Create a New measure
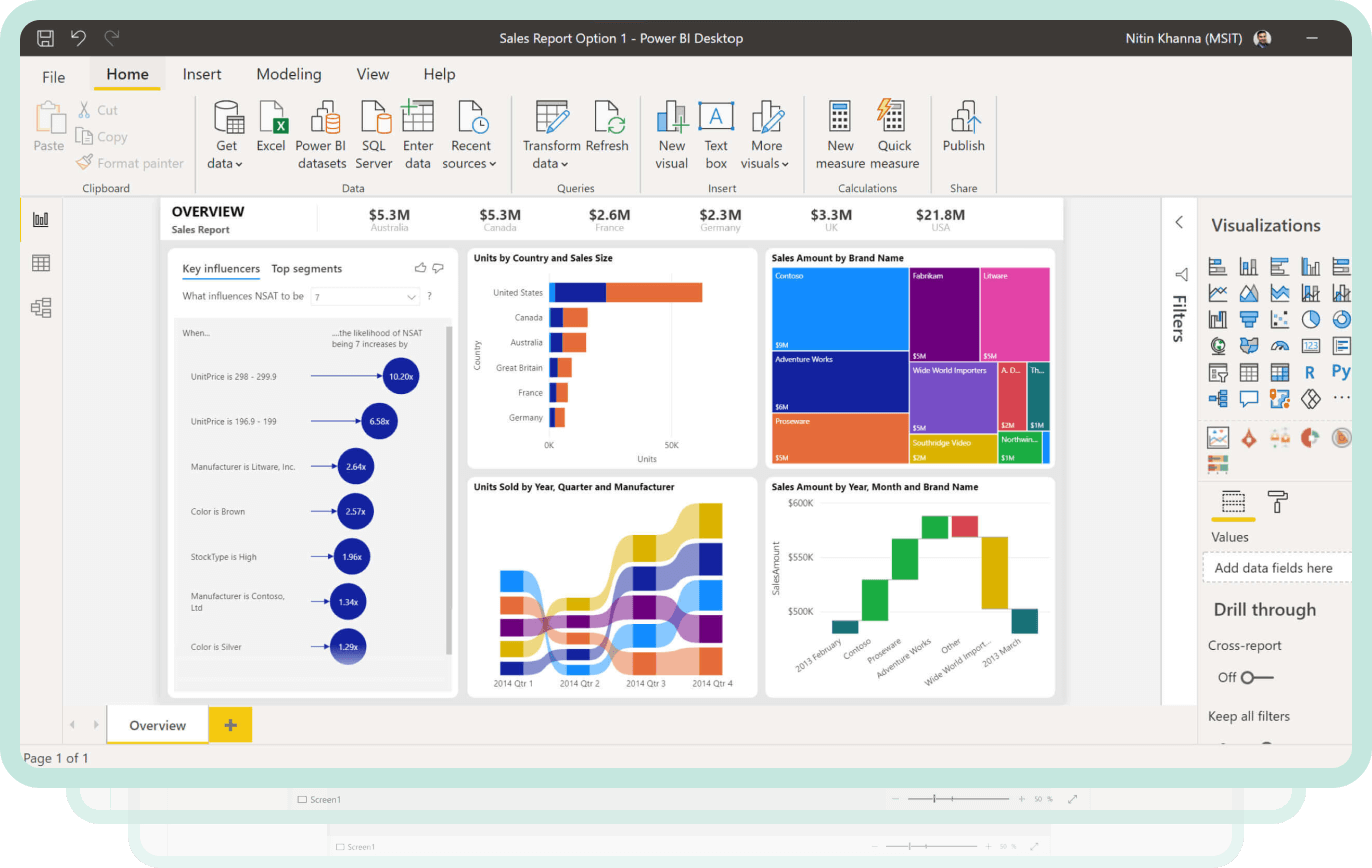The width and height of the screenshot is (1372, 868). pos(840,135)
